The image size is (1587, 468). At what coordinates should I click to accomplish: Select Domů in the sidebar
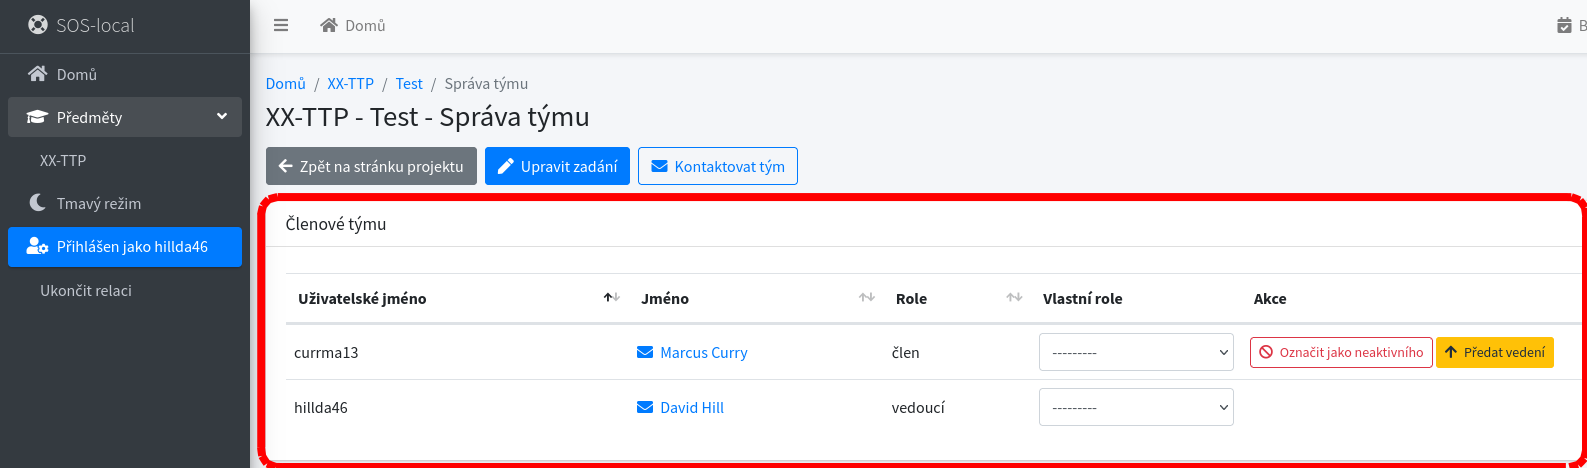(76, 74)
